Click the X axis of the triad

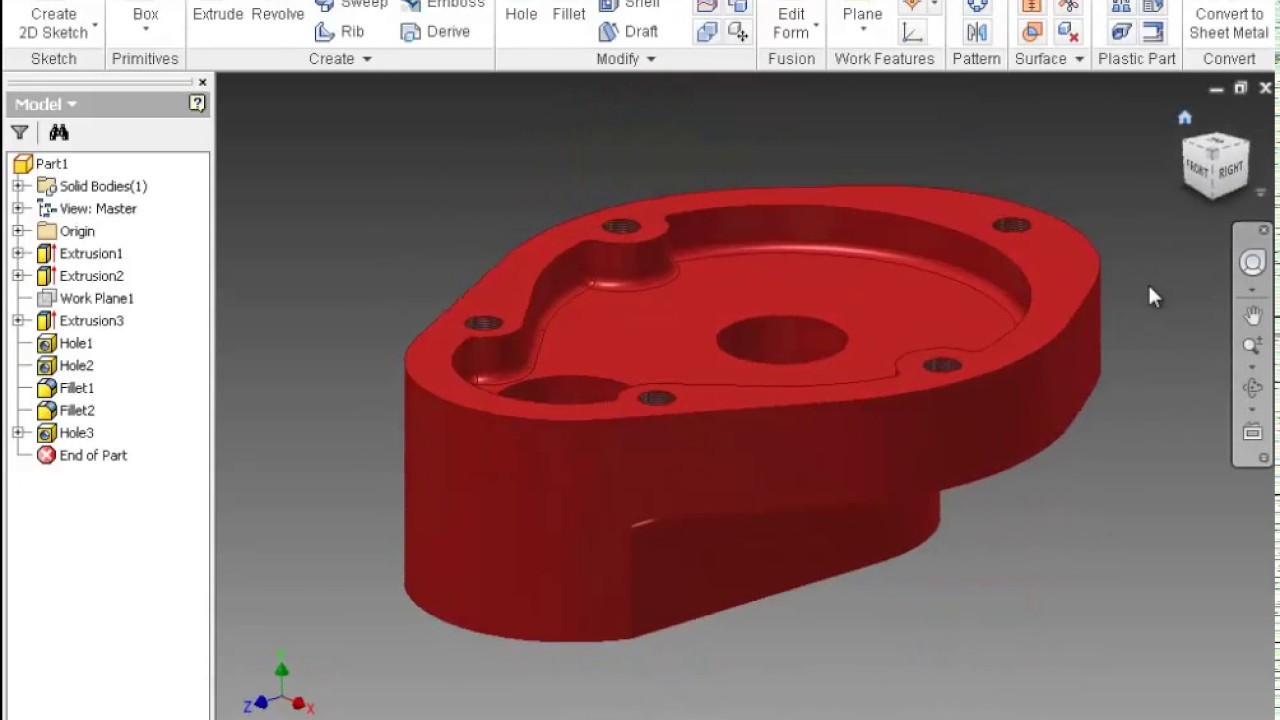299,704
